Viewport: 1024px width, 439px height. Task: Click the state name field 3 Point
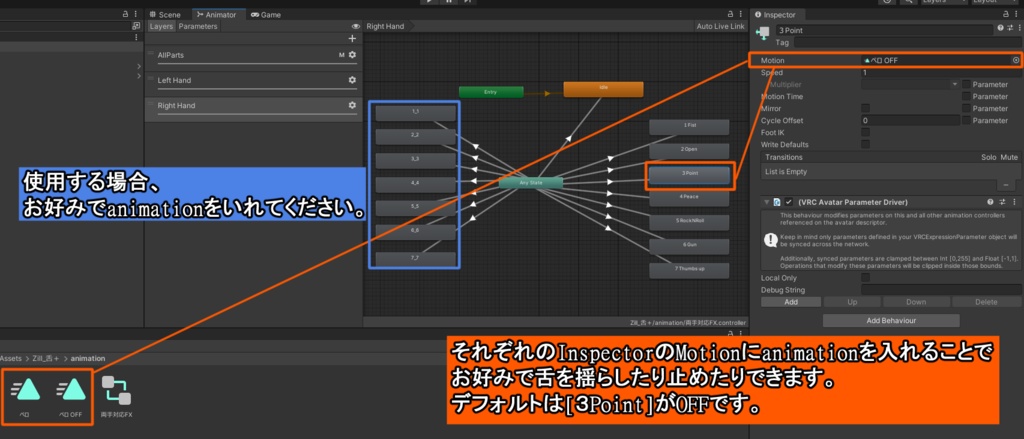884,30
